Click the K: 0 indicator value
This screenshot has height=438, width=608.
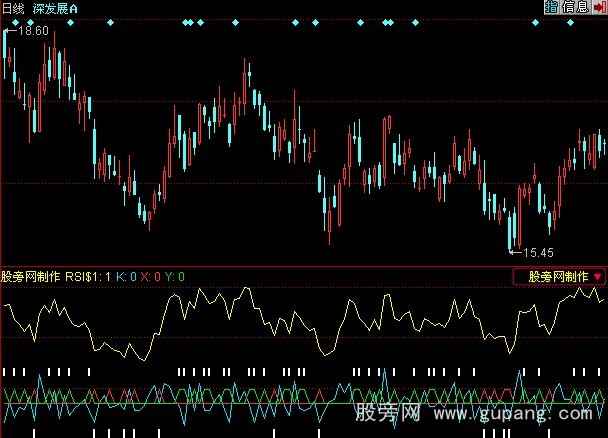126,277
